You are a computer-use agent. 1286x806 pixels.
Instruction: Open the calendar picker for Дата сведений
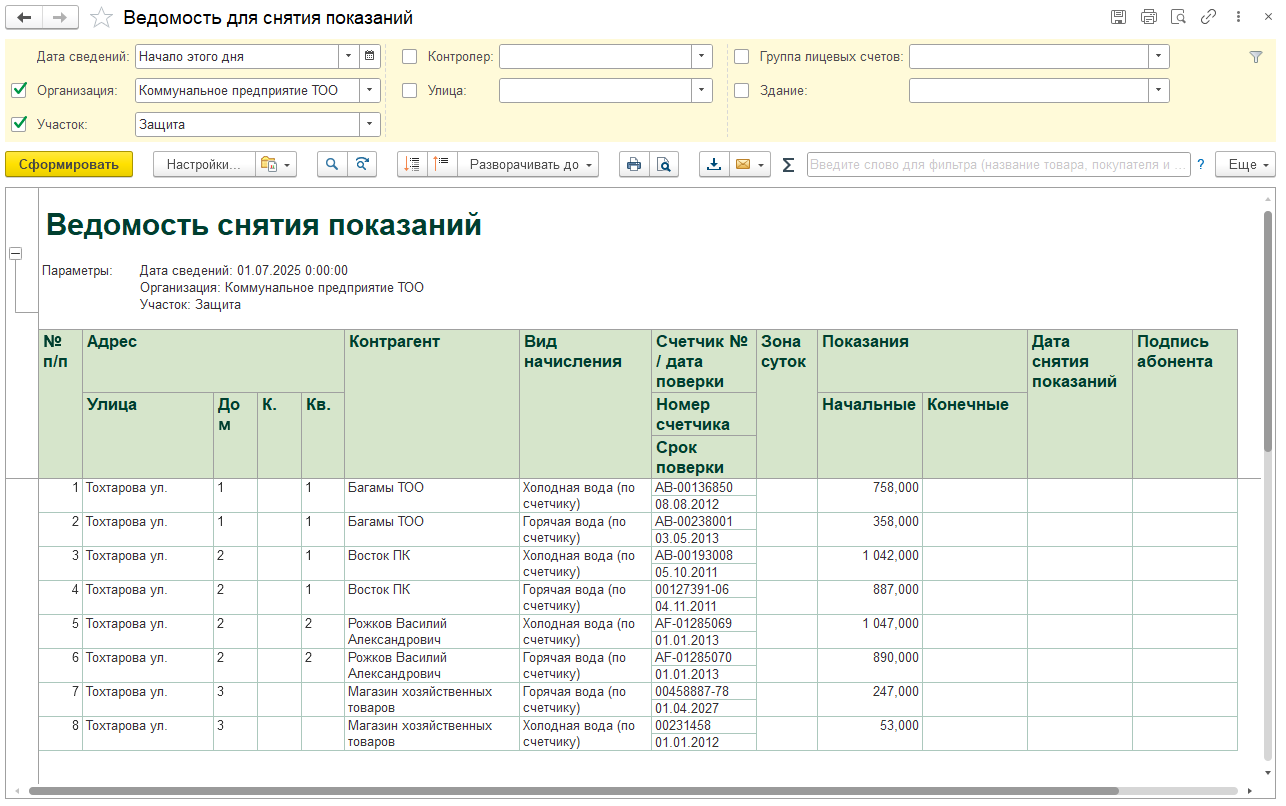[x=370, y=57]
